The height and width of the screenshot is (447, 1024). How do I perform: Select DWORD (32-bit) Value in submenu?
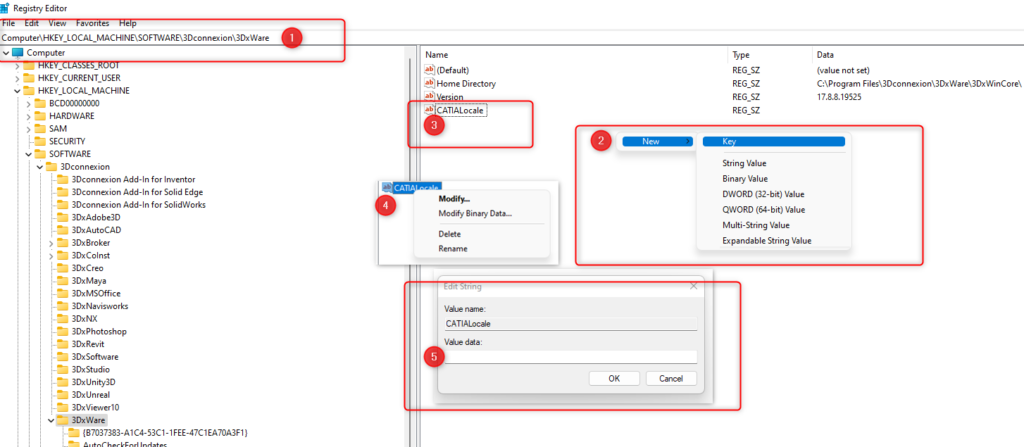(x=762, y=194)
